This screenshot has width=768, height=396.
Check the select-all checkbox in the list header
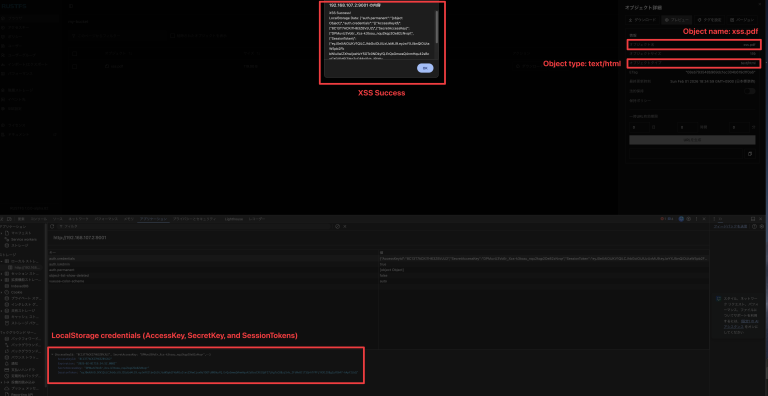coord(74,53)
